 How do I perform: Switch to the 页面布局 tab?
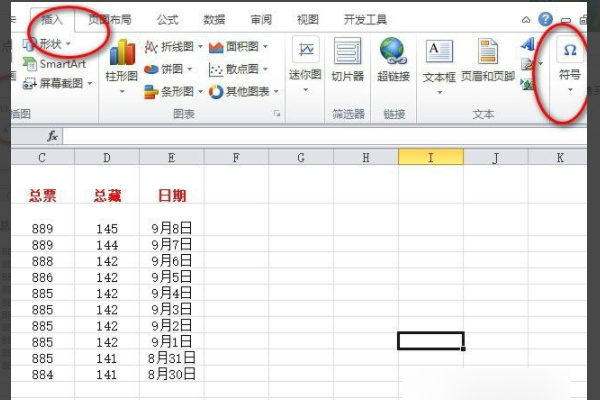pos(110,20)
